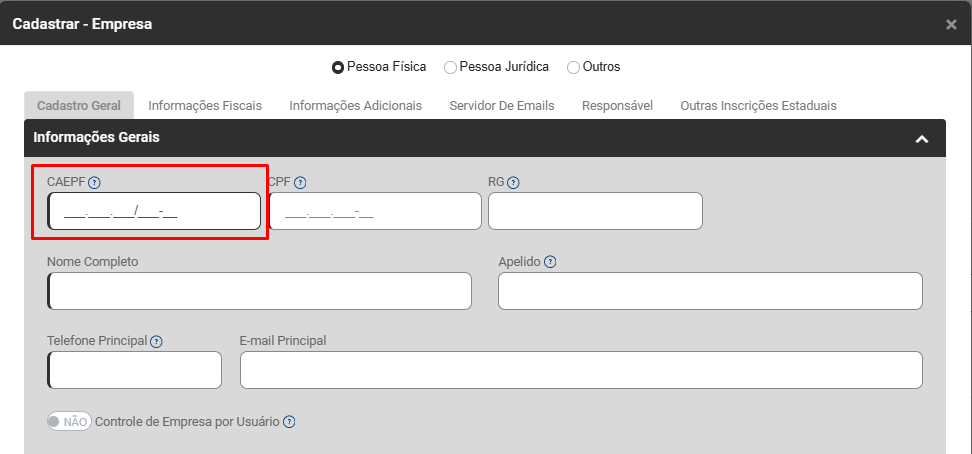Click the help icon next to CAEPF
The width and height of the screenshot is (972, 454).
95,182
